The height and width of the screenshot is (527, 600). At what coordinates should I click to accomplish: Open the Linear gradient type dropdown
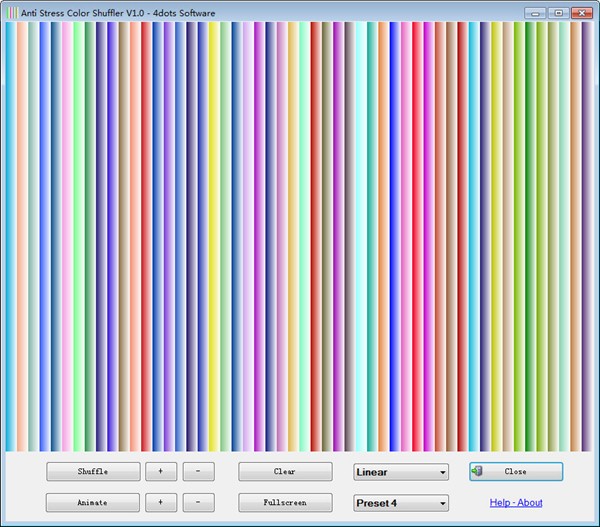point(400,472)
